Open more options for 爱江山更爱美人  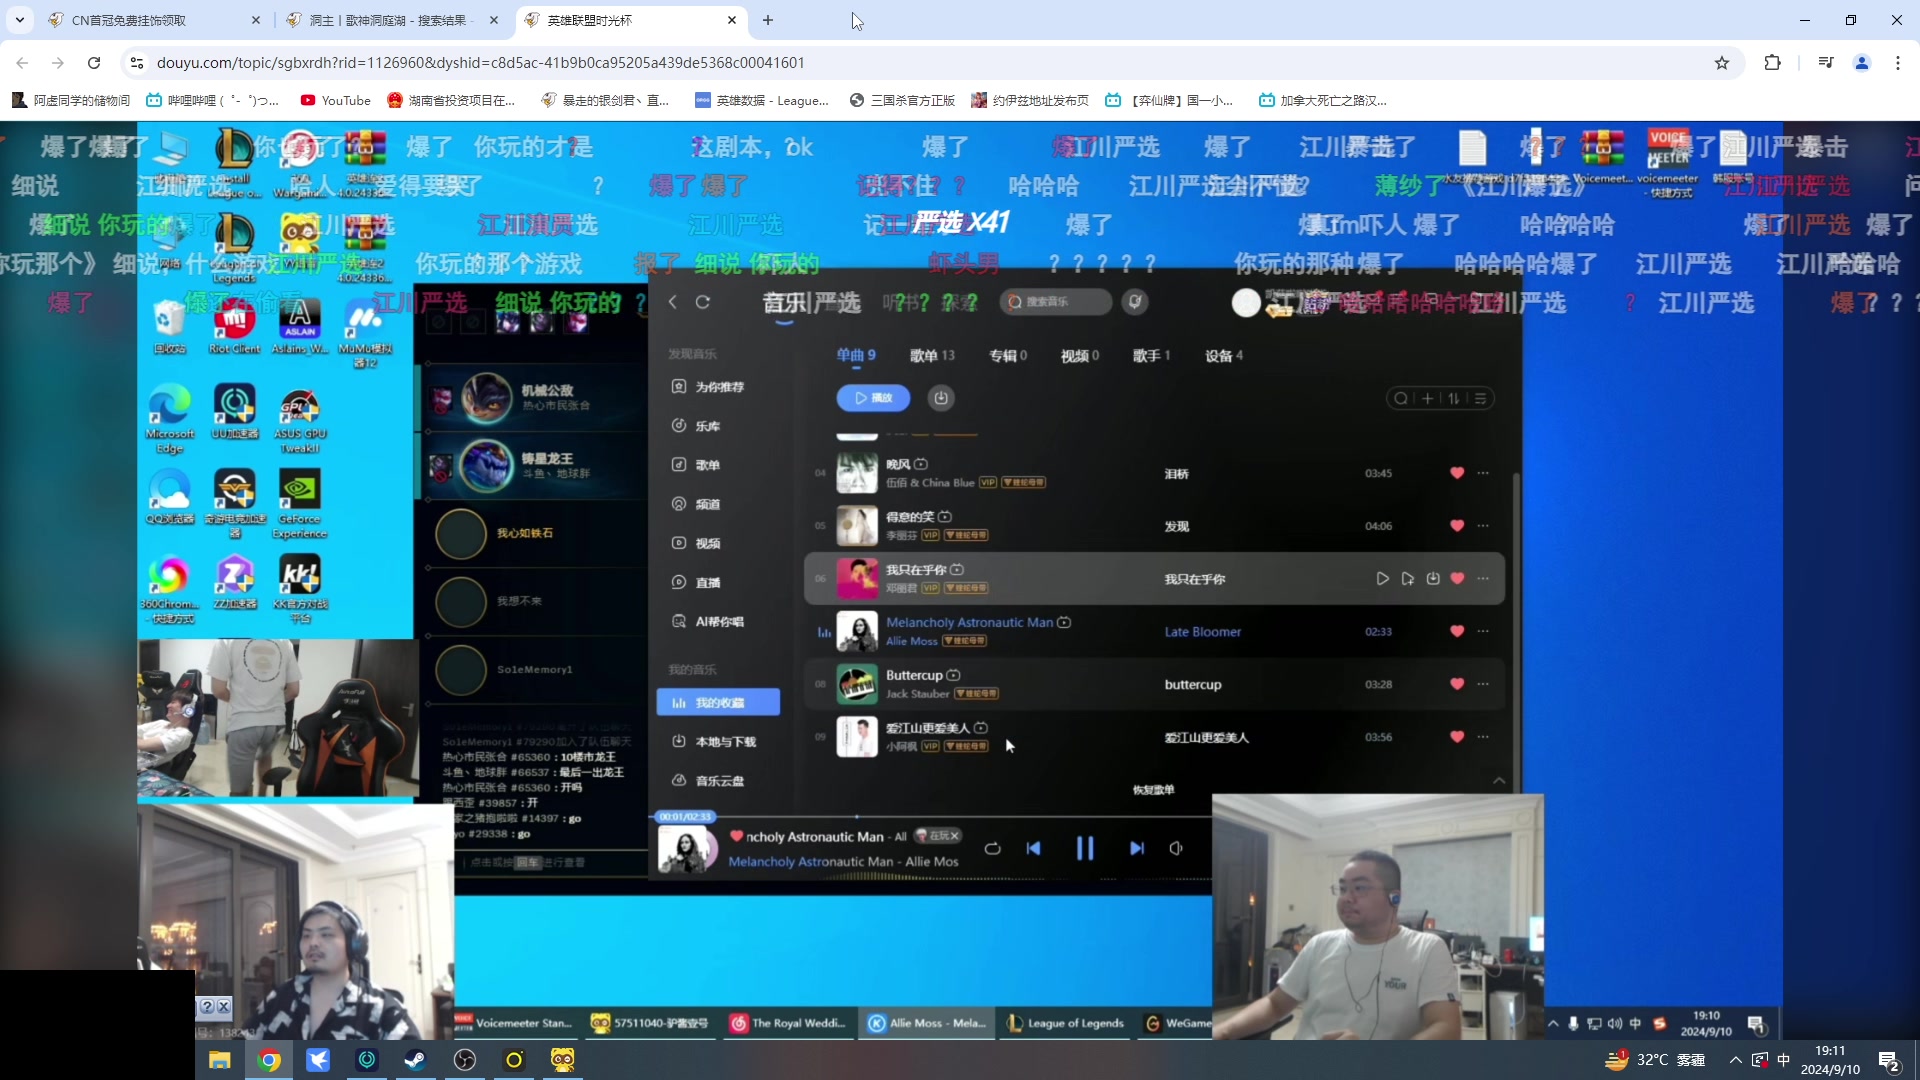[x=1484, y=737]
